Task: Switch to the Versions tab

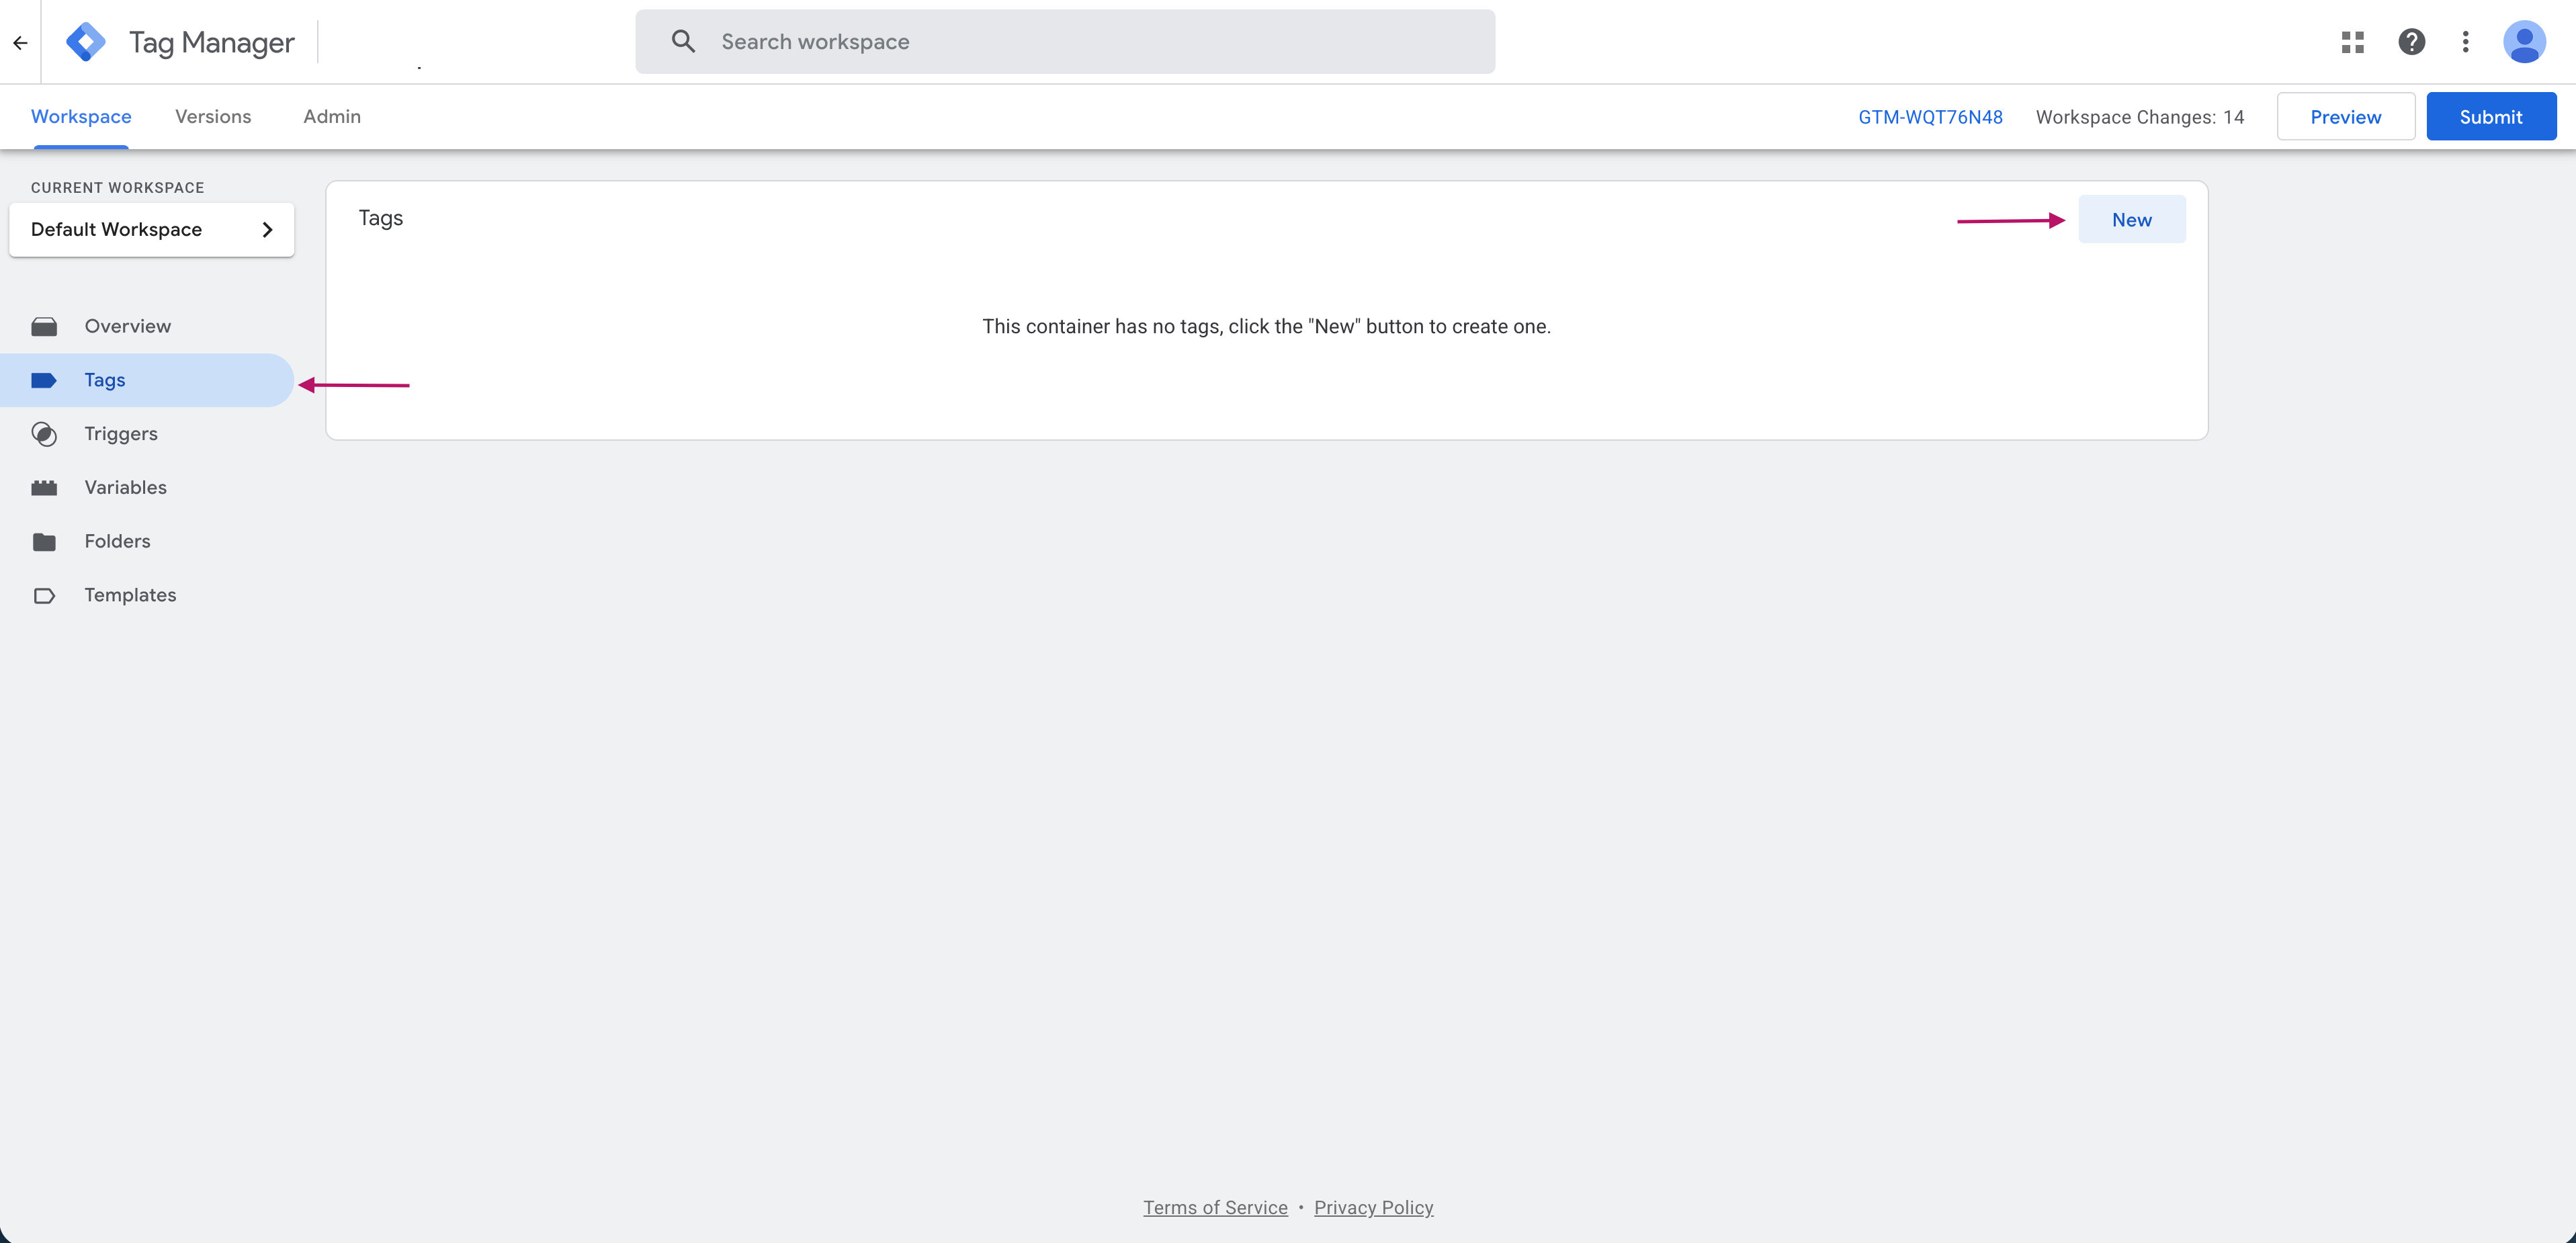Action: coord(213,116)
